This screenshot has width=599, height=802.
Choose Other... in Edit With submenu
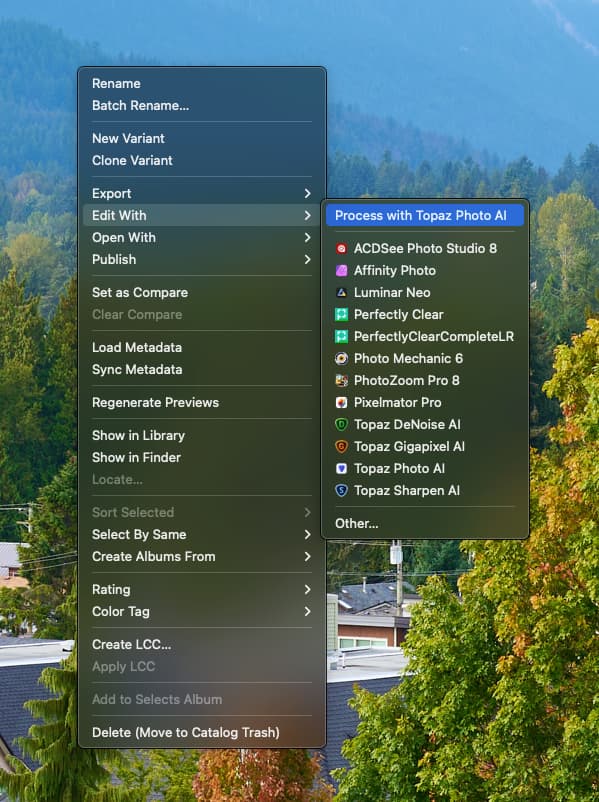(425, 523)
